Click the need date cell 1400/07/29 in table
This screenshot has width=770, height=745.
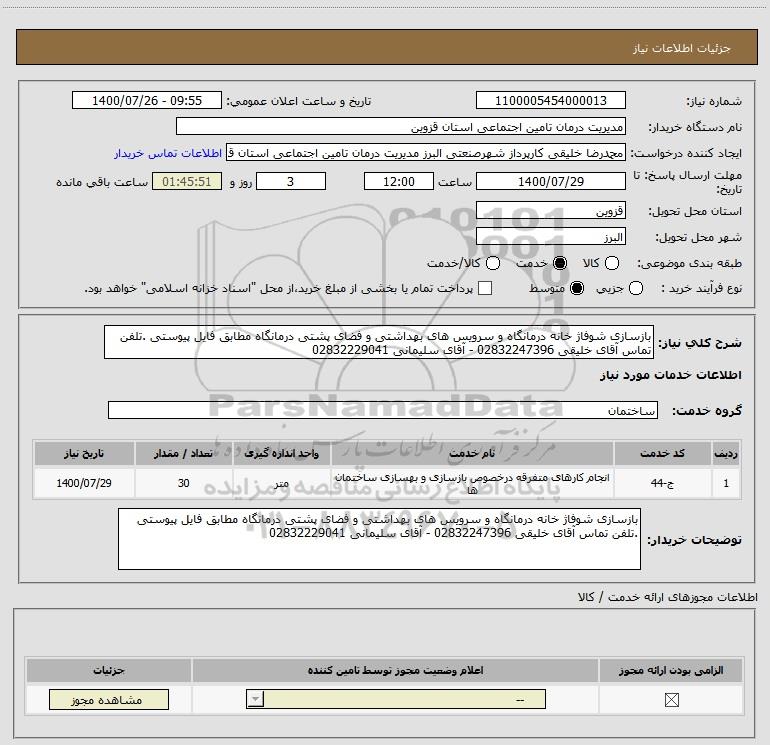point(84,483)
